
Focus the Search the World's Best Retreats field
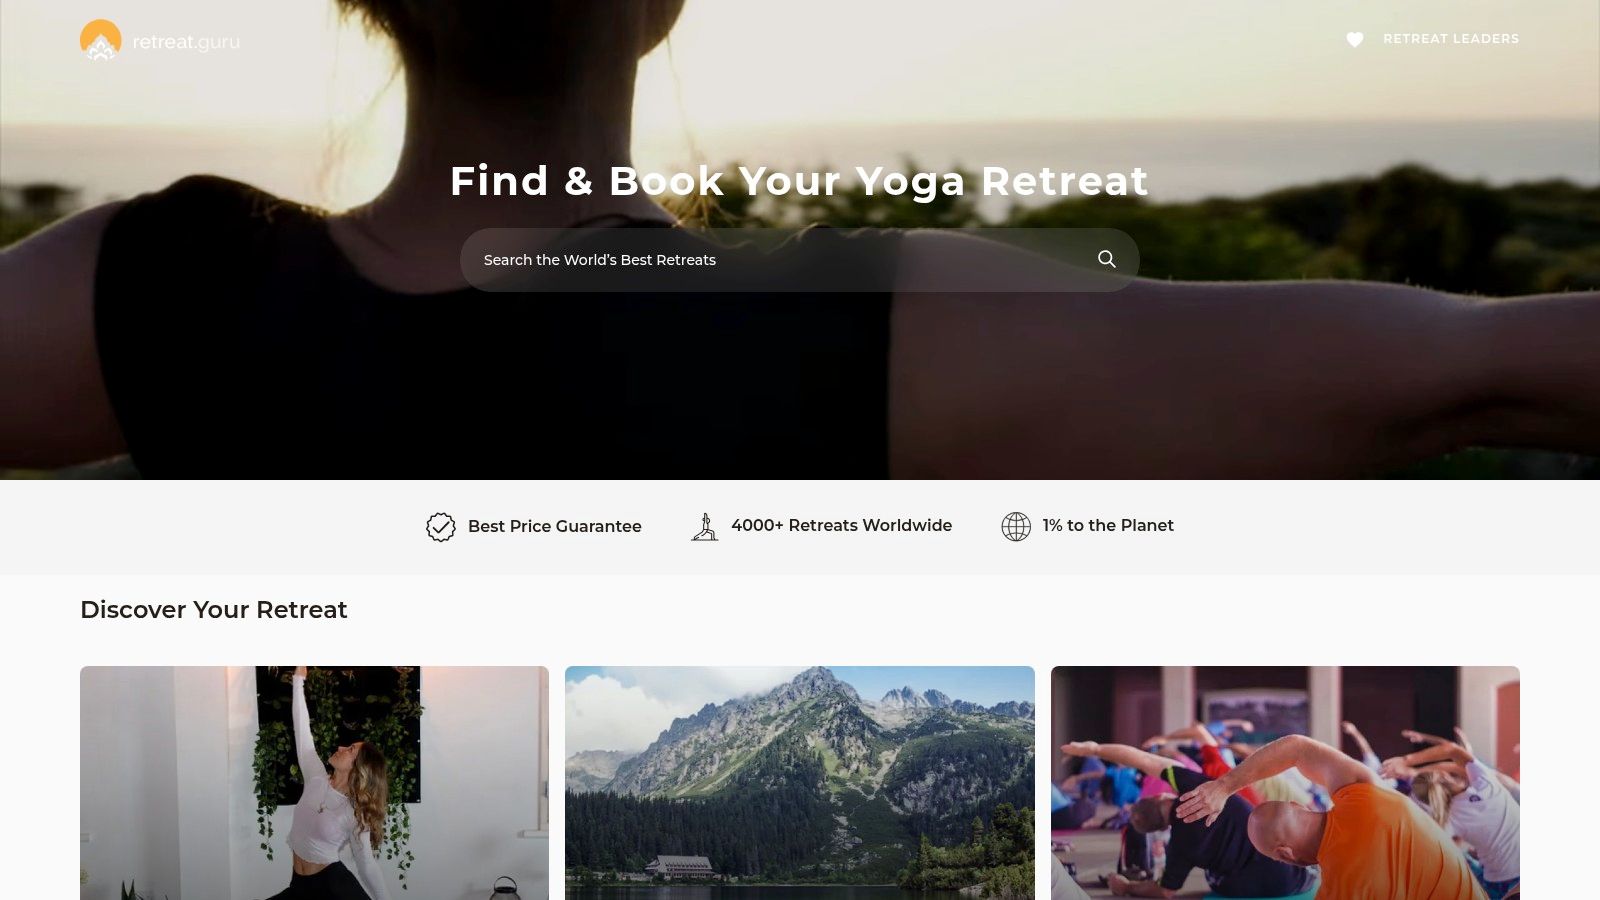[800, 260]
